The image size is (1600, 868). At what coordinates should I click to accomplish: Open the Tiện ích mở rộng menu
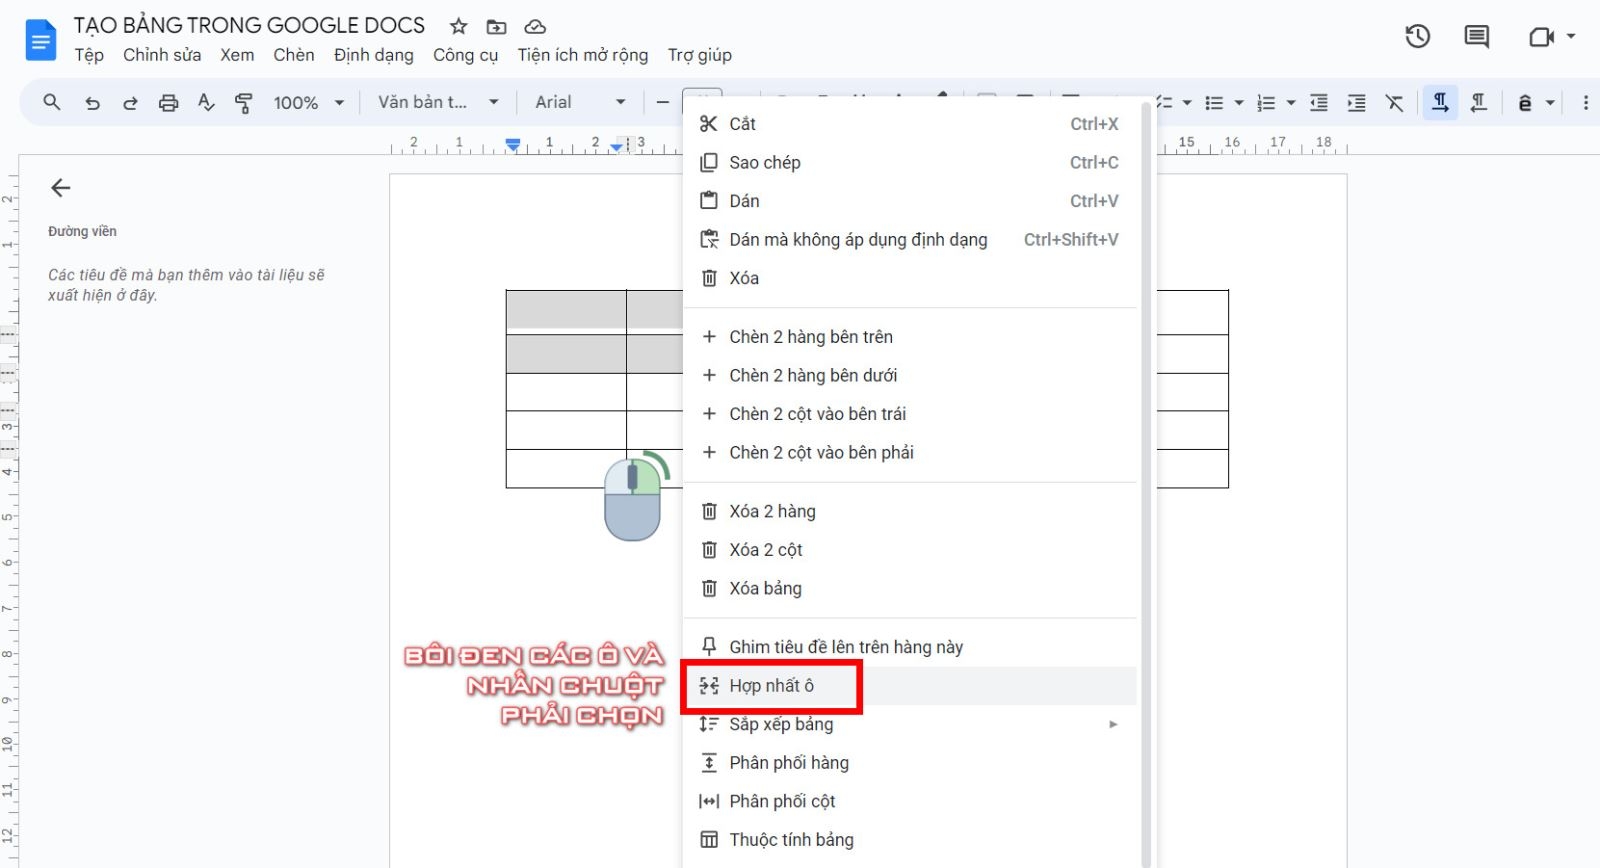click(x=583, y=55)
